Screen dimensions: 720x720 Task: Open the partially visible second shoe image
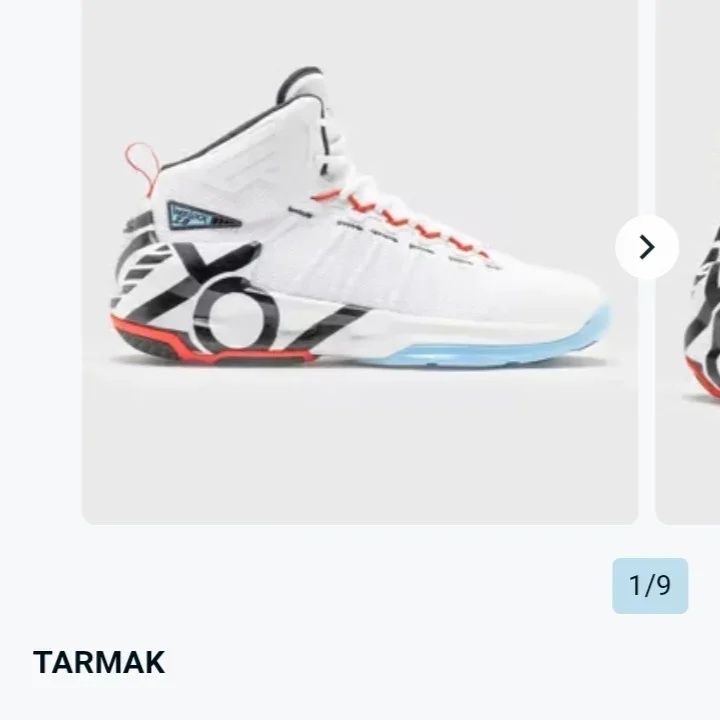(687, 262)
